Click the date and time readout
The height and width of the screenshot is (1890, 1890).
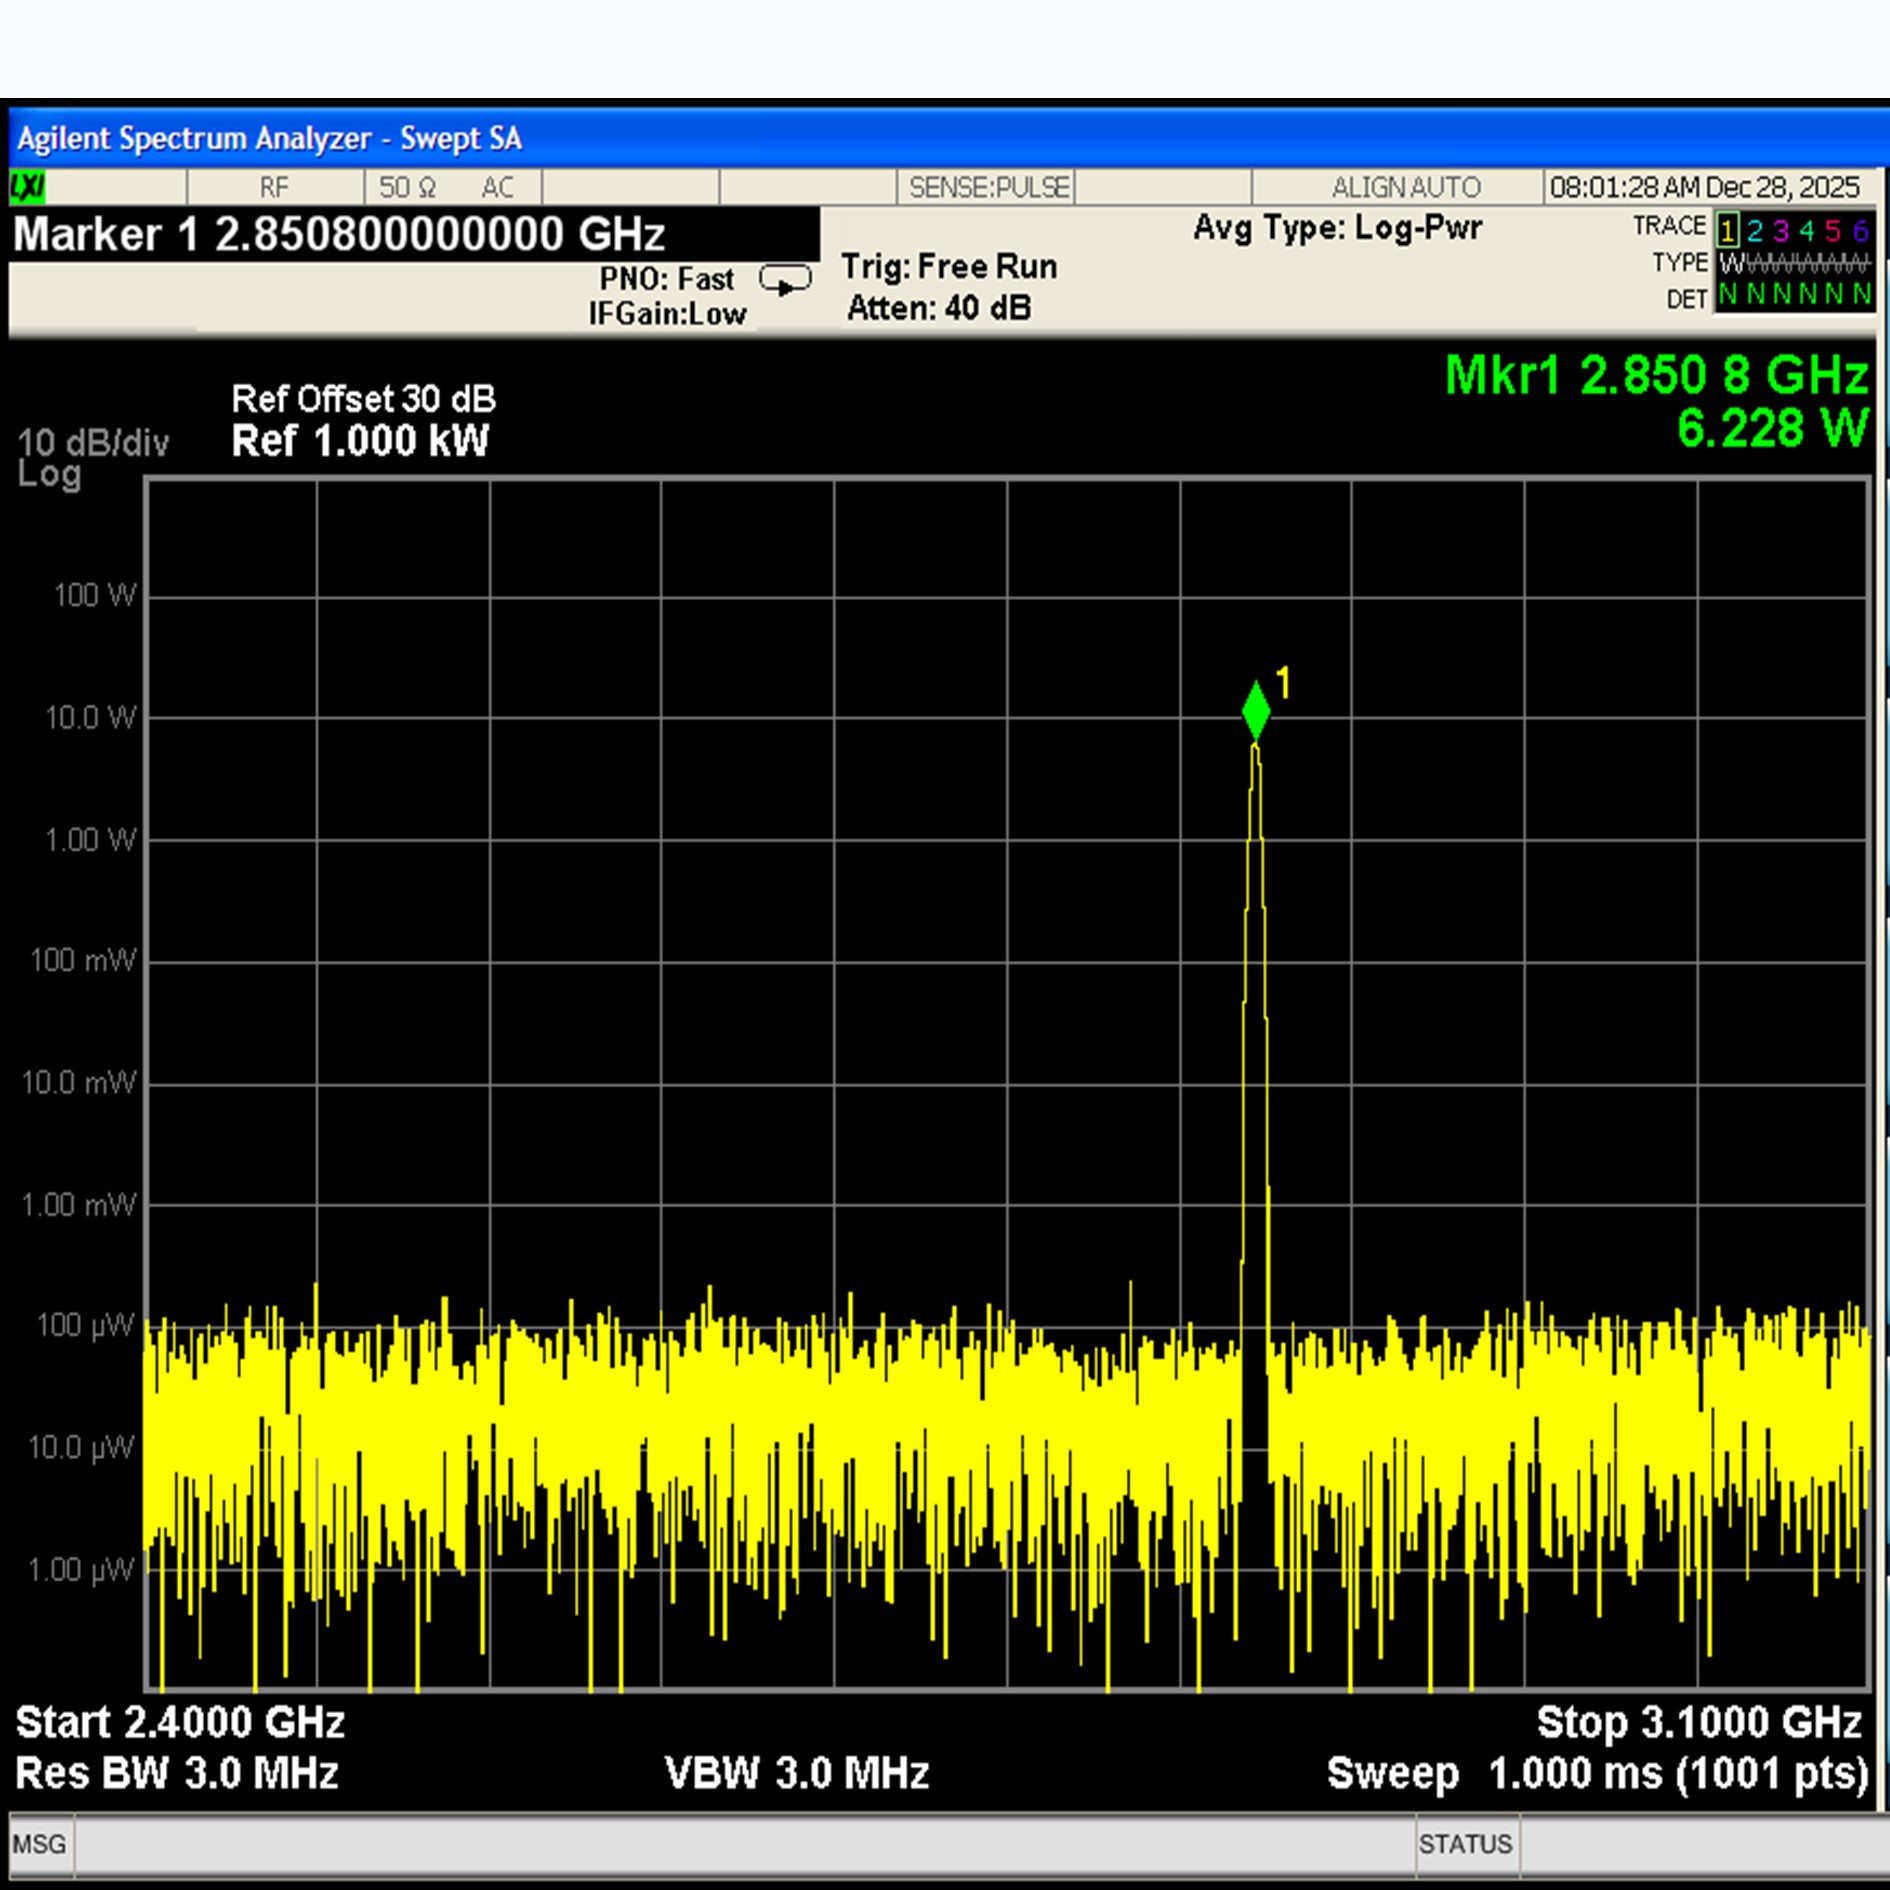(x=1703, y=187)
